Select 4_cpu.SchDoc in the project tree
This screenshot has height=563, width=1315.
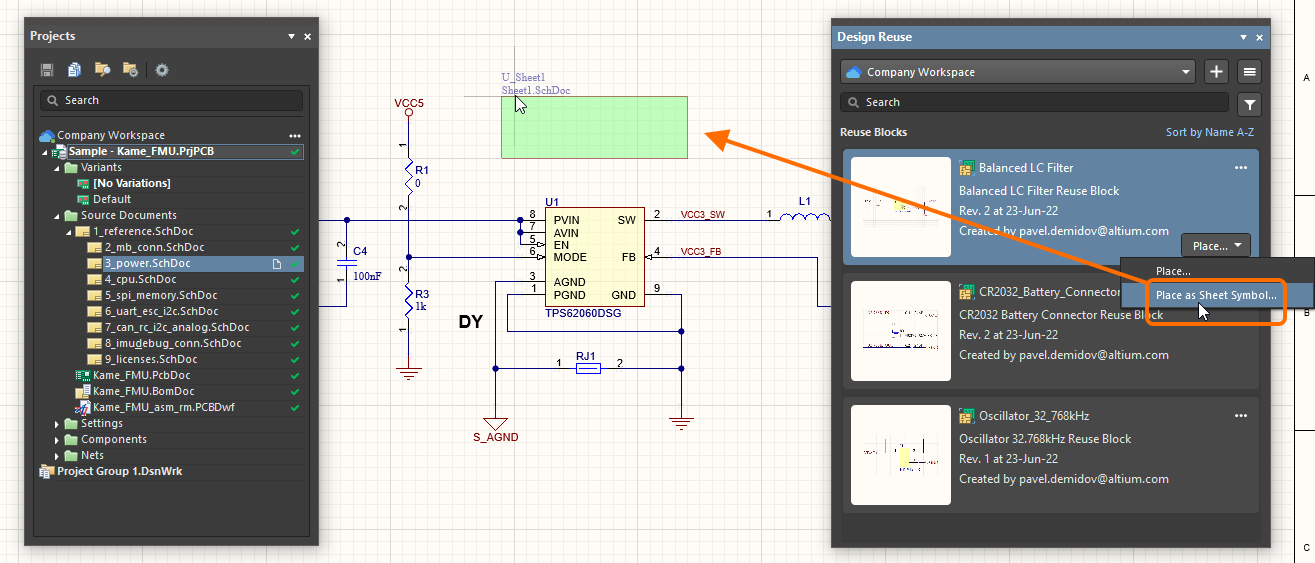[x=140, y=279]
